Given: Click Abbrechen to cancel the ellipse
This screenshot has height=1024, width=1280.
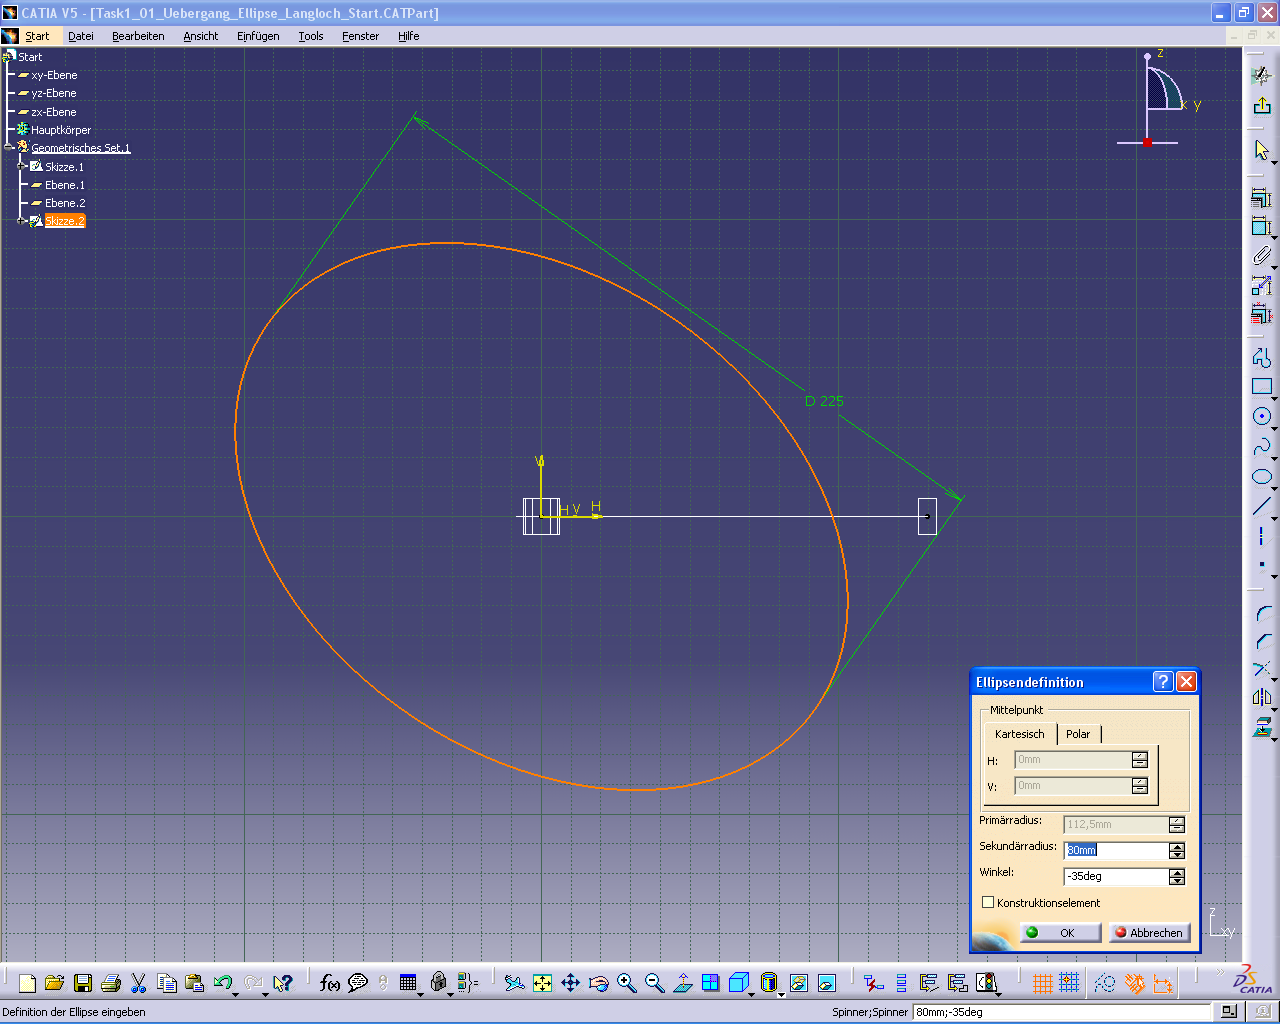Looking at the screenshot, I should (x=1149, y=932).
